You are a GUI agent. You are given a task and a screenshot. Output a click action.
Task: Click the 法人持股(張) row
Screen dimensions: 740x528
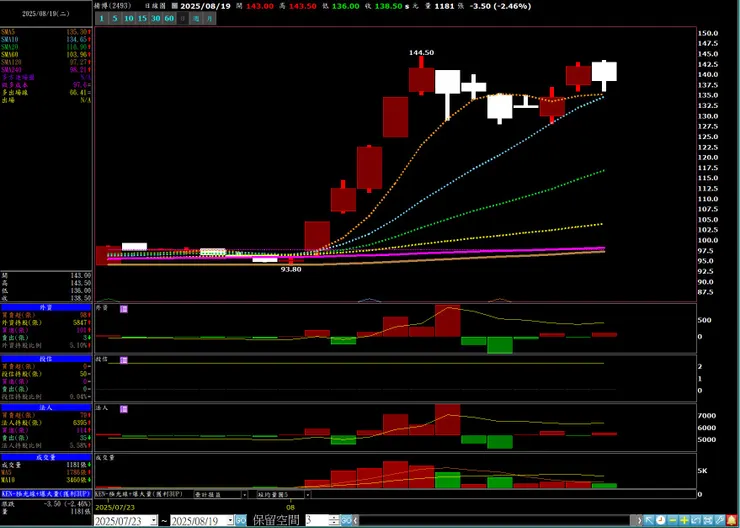pyautogui.click(x=46, y=423)
